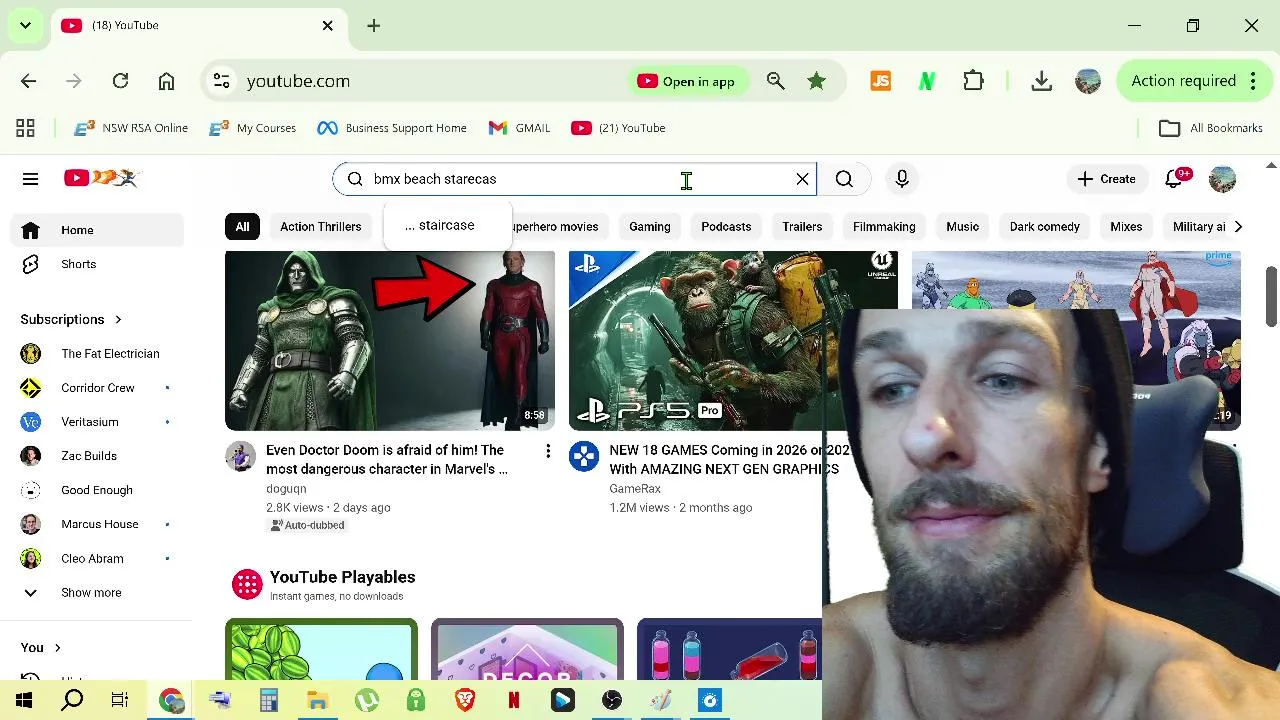Open the extensions puzzle icon

tap(973, 81)
